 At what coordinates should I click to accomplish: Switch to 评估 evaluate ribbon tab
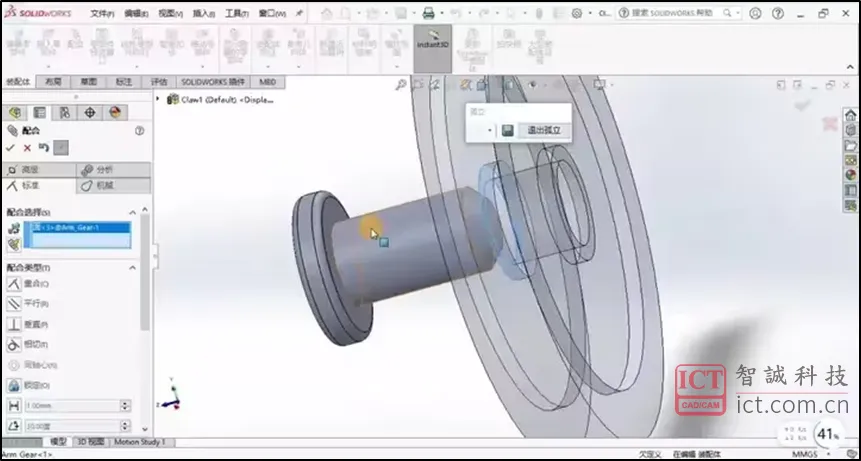(x=159, y=82)
